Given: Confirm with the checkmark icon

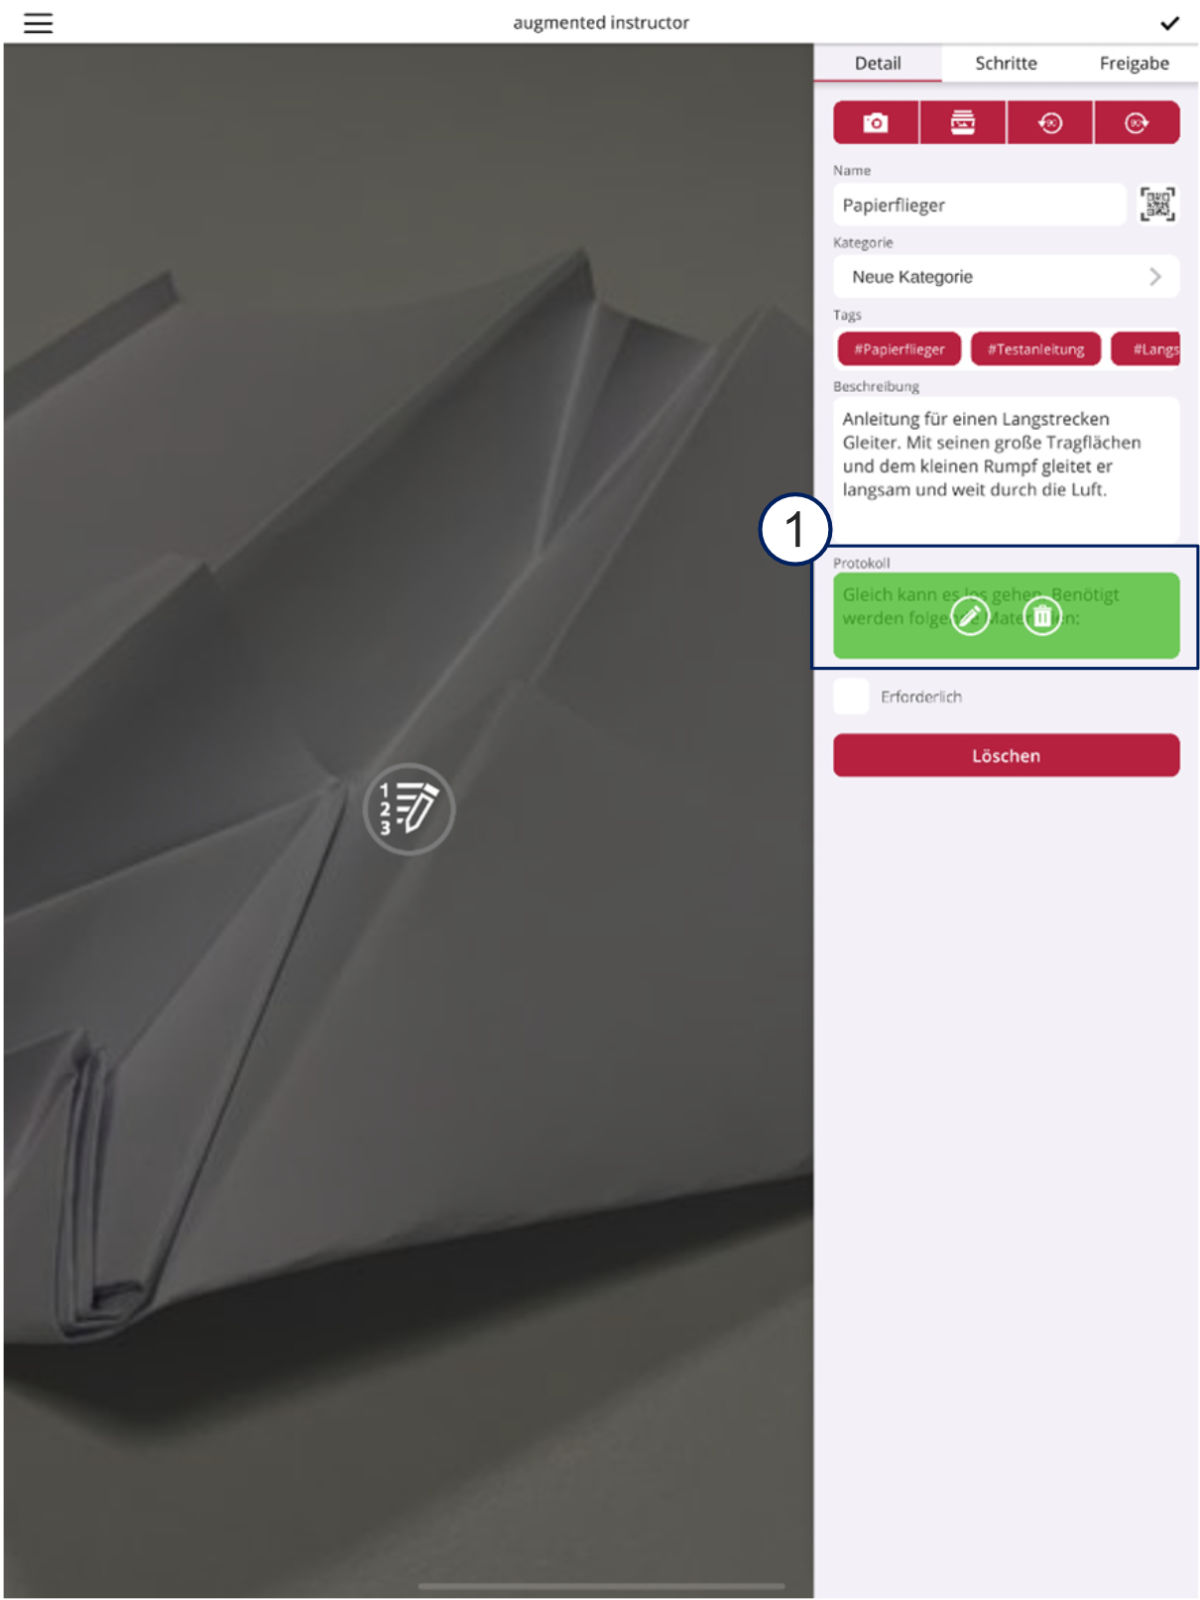Looking at the screenshot, I should tap(1169, 23).
